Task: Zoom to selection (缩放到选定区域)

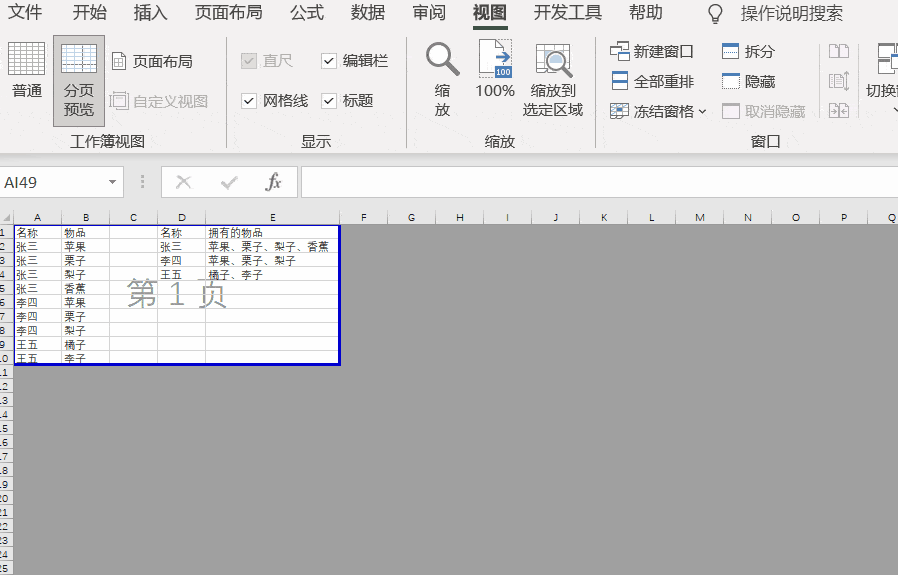Action: coord(553,80)
